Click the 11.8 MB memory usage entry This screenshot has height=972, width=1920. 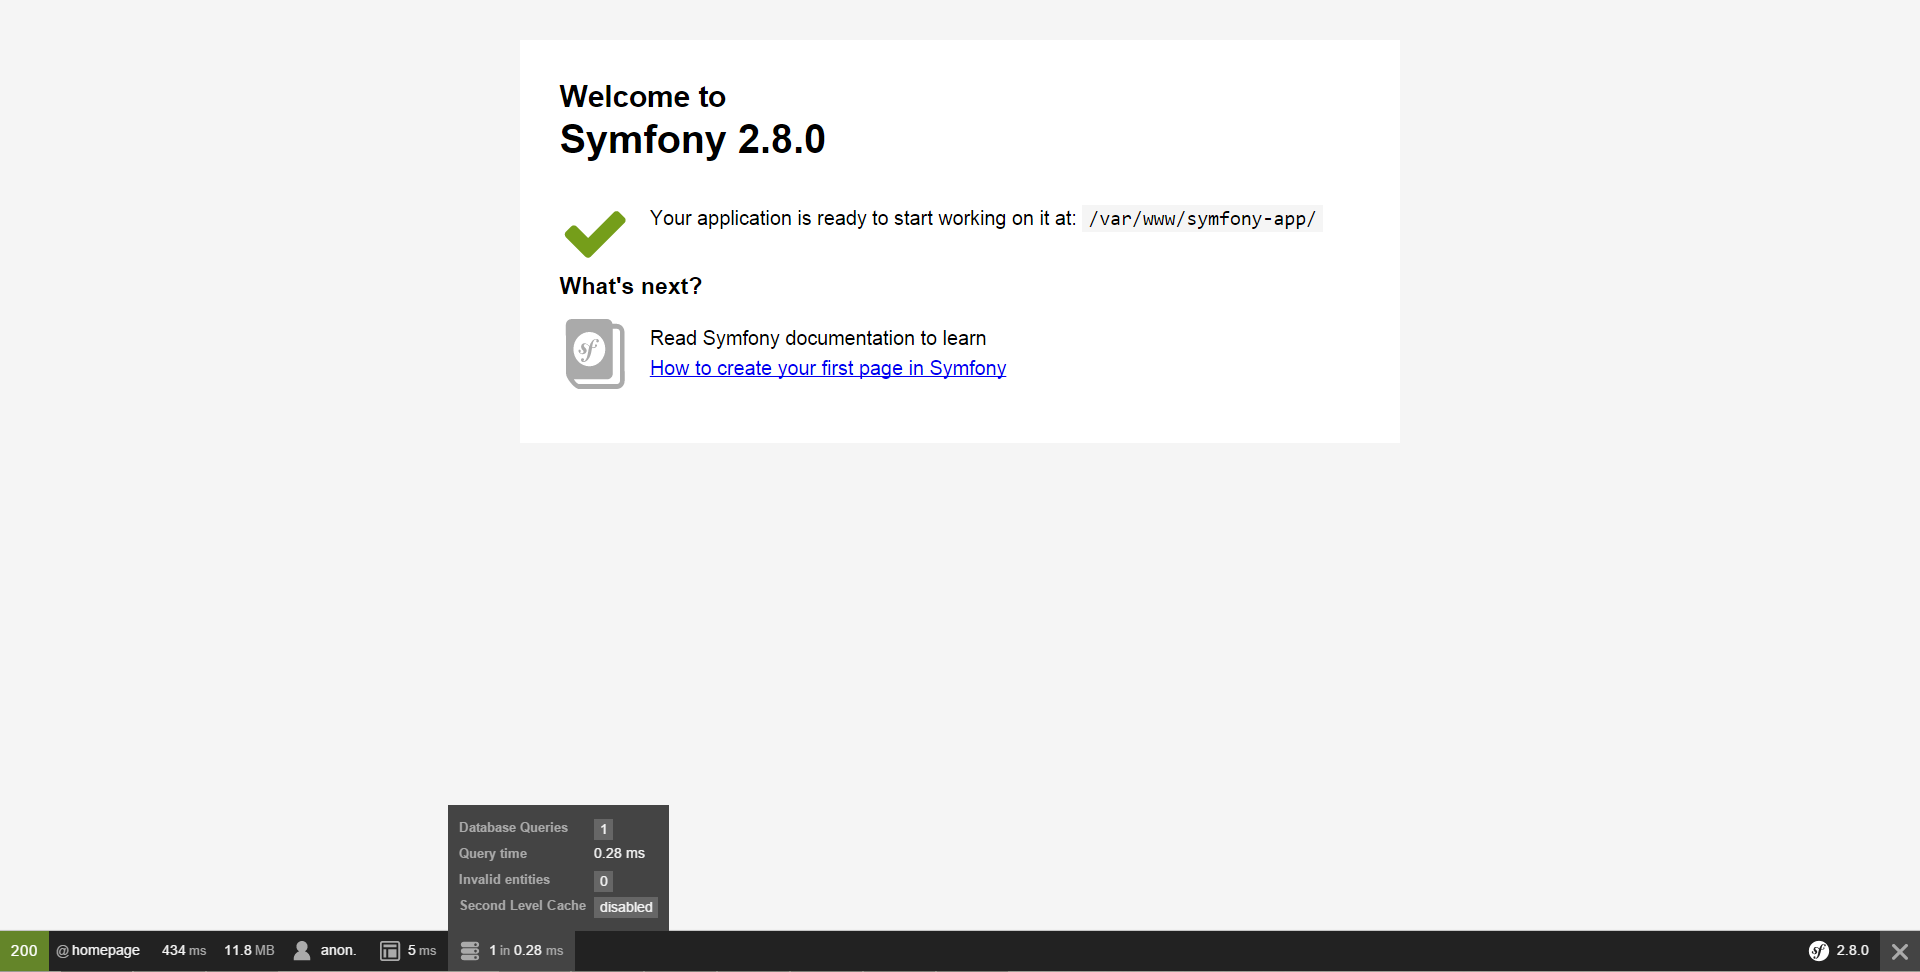tap(249, 951)
